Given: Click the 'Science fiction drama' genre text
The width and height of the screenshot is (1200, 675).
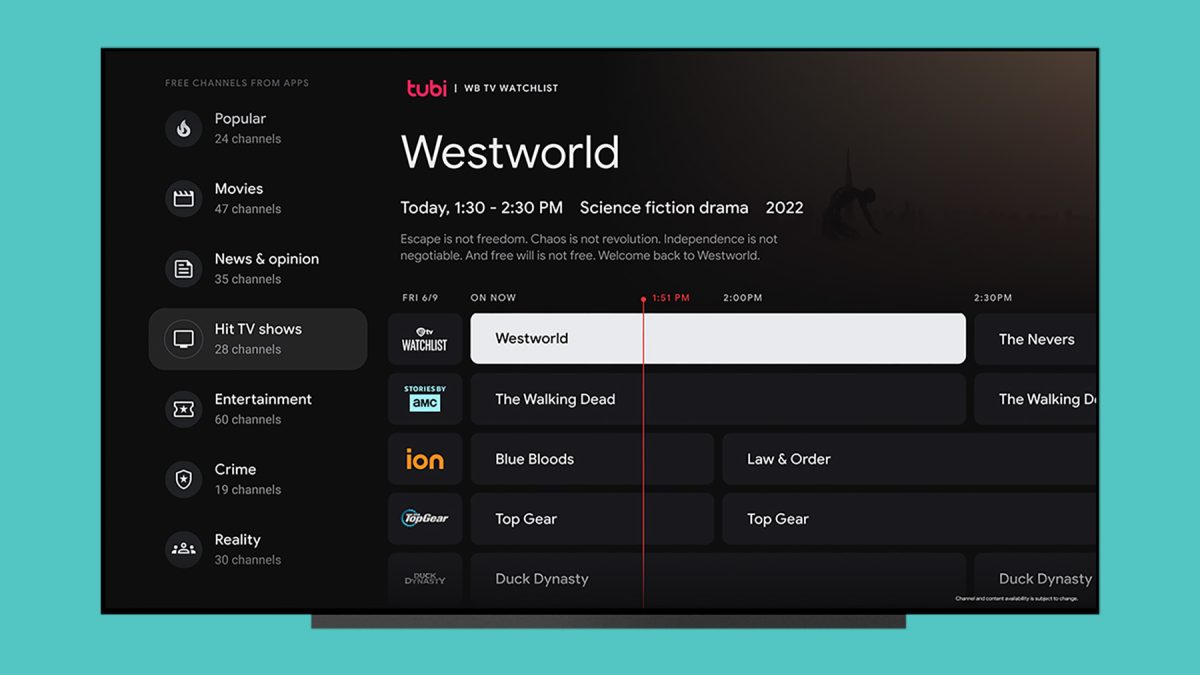Looking at the screenshot, I should (x=664, y=208).
